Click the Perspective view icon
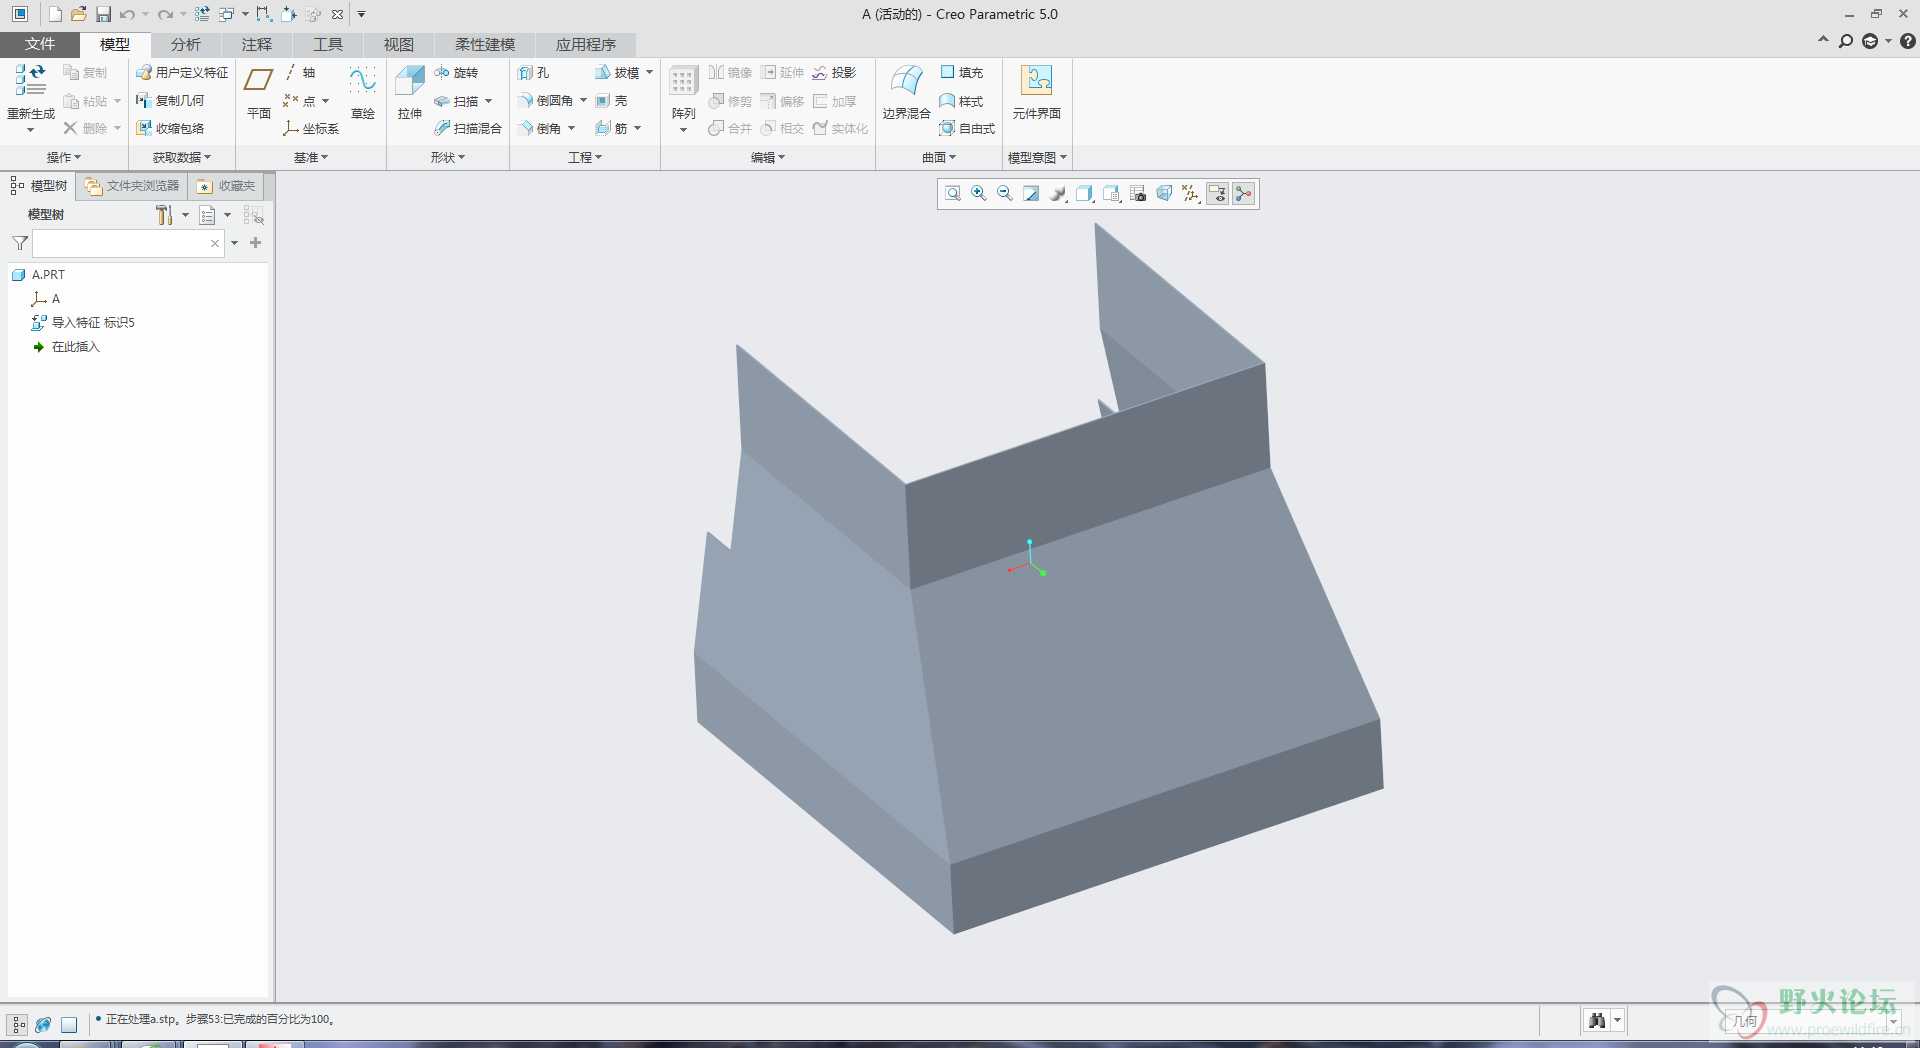Viewport: 1920px width, 1048px height. click(x=1164, y=194)
